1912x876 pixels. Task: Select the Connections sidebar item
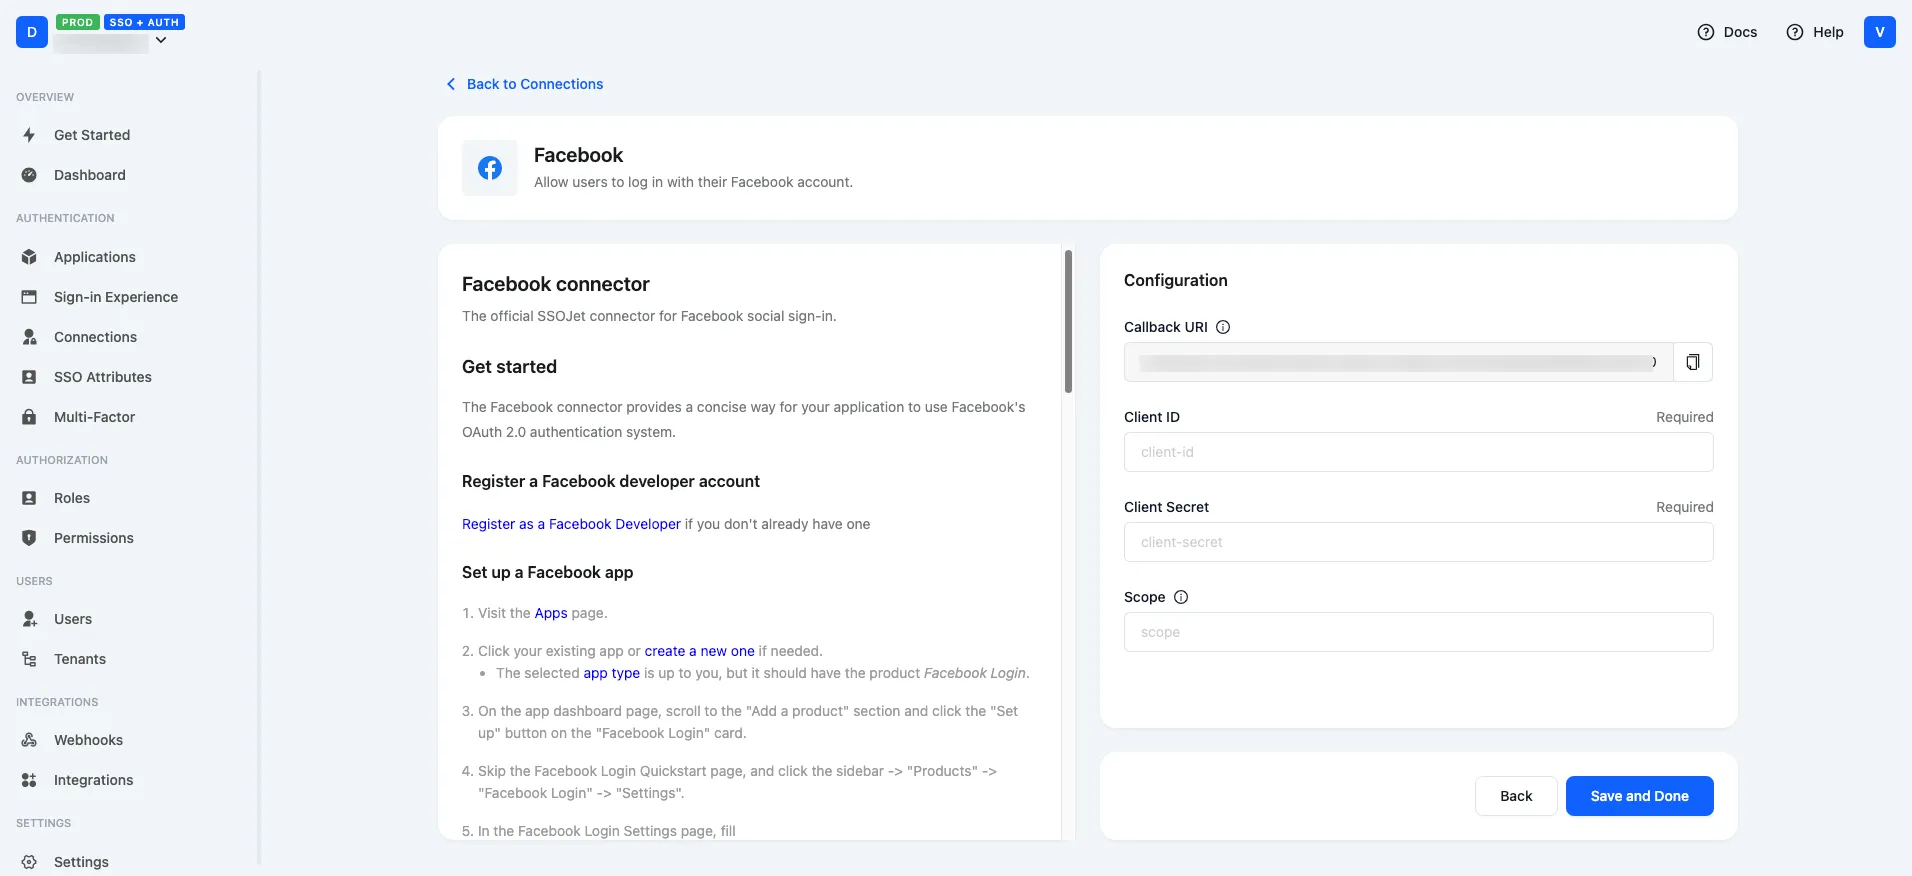[95, 336]
